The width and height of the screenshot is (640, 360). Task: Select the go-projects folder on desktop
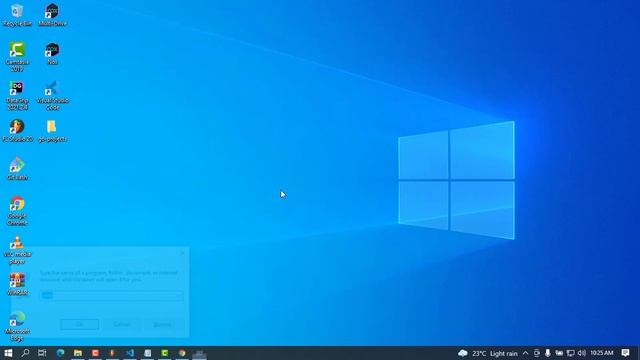[x=52, y=131]
